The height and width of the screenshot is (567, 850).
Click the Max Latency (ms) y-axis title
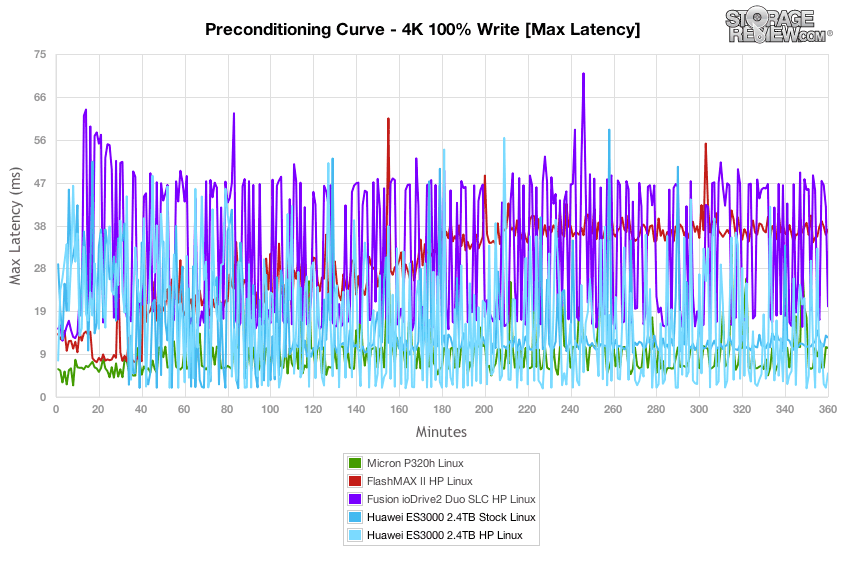(15, 225)
